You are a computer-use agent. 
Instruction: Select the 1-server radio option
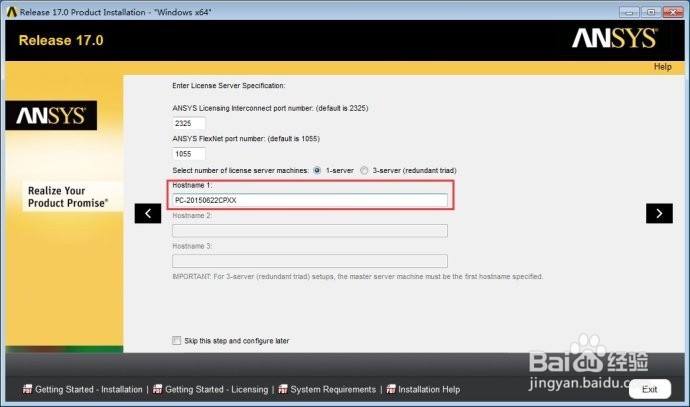click(317, 170)
